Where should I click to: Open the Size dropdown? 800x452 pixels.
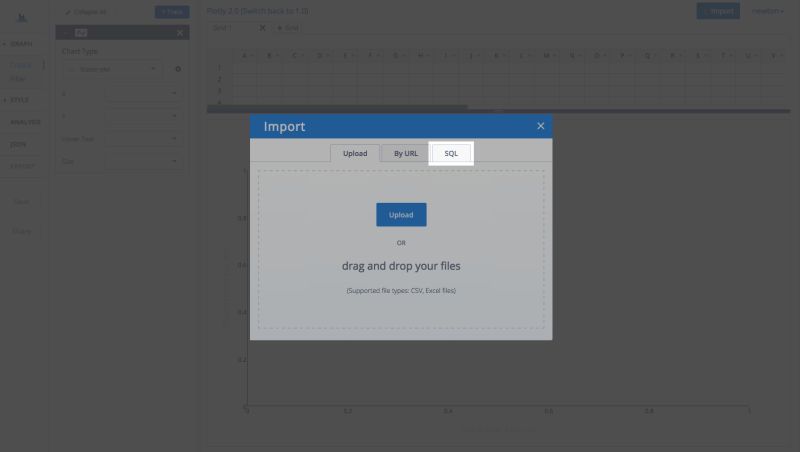coord(143,161)
